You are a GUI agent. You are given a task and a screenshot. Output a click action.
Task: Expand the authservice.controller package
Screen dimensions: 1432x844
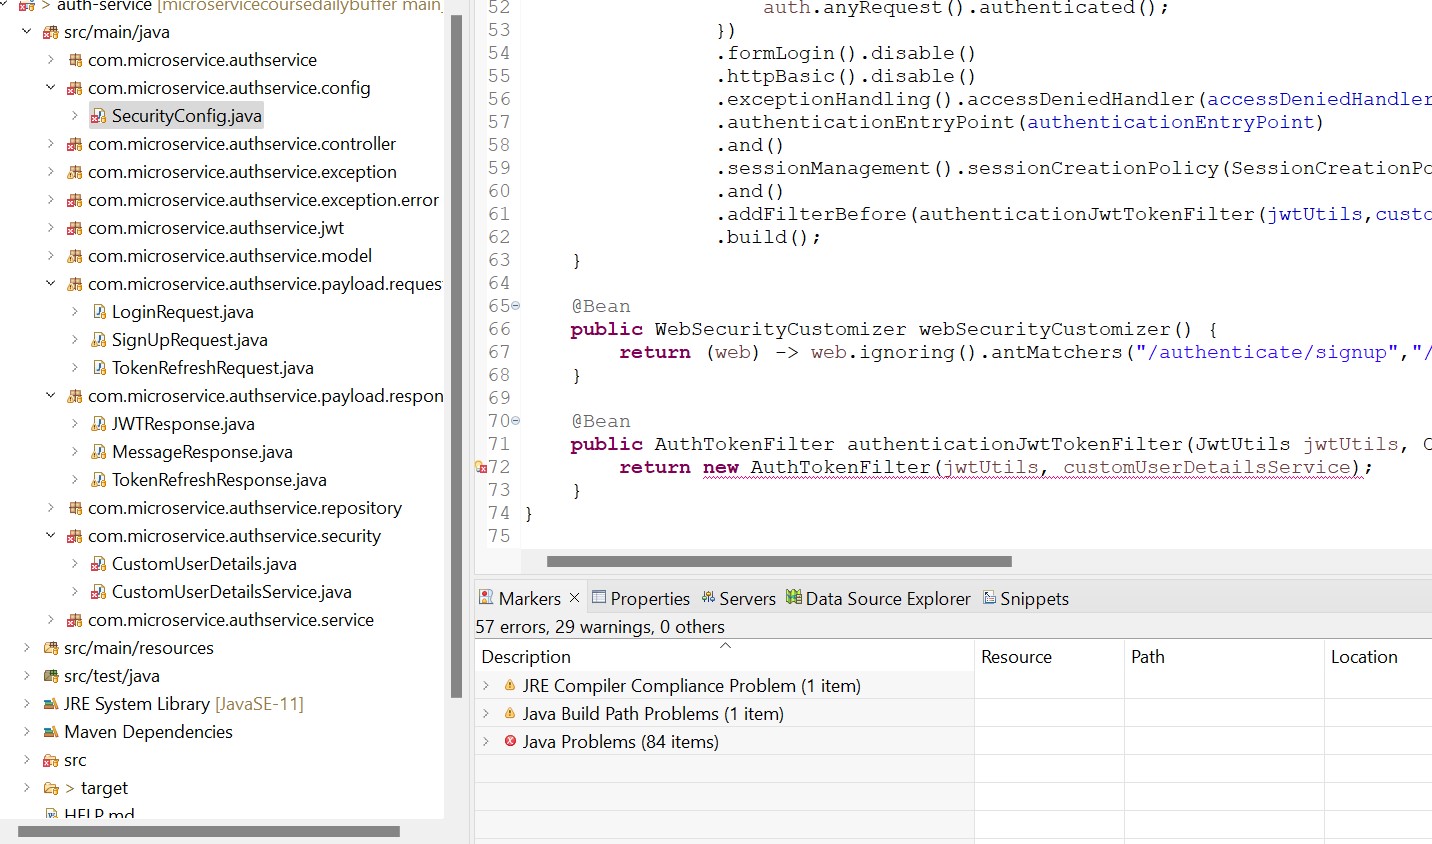coord(51,144)
